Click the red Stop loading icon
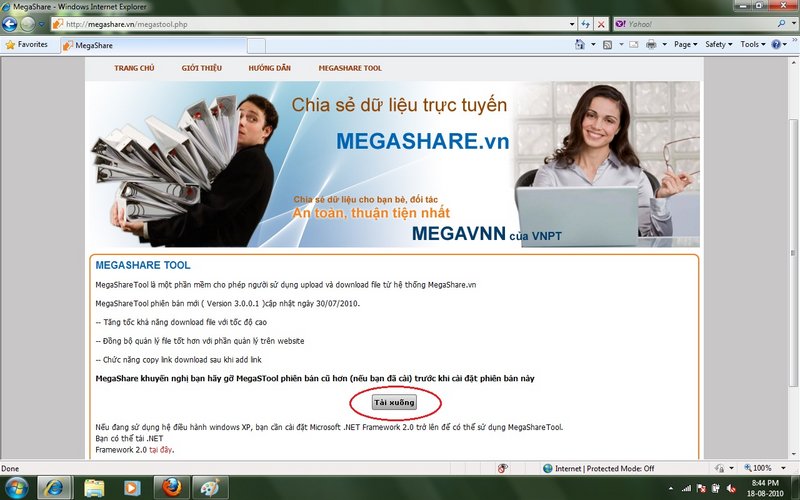Viewport: 800px width, 500px height. [x=600, y=24]
